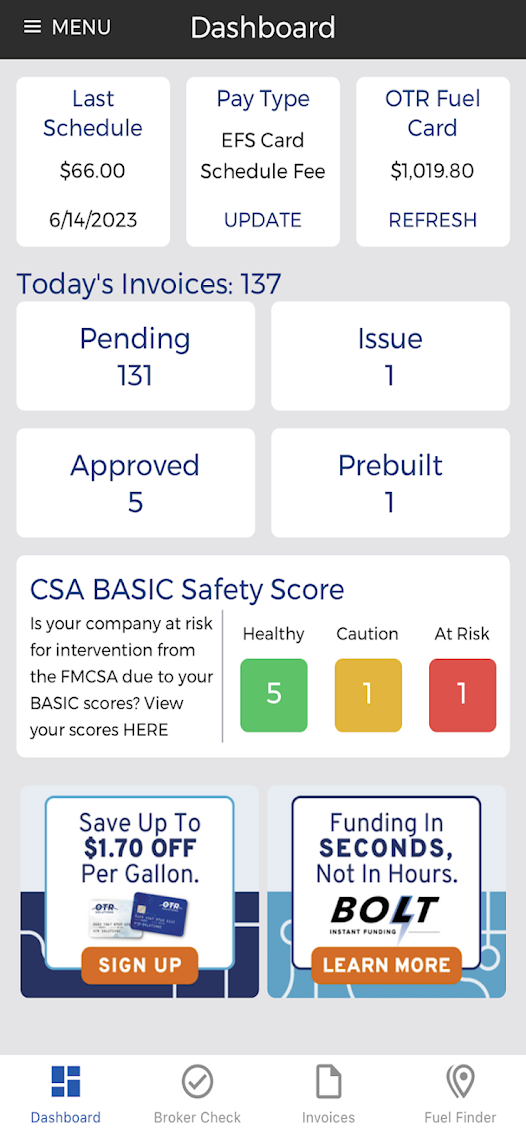
Task: Select the green Healthy score box
Action: [274, 695]
